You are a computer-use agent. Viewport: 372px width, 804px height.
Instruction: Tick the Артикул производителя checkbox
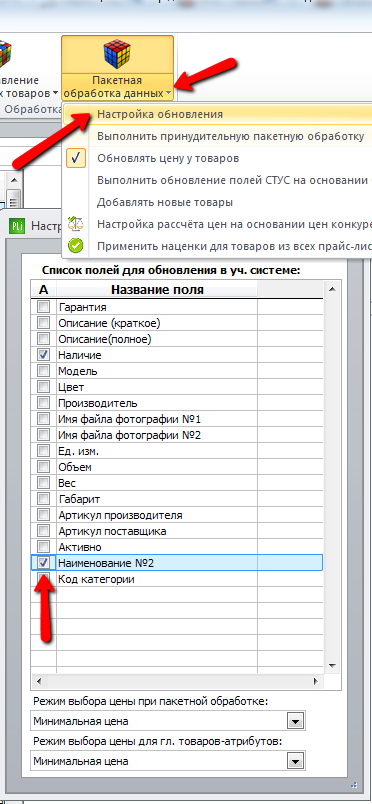tap(44, 515)
